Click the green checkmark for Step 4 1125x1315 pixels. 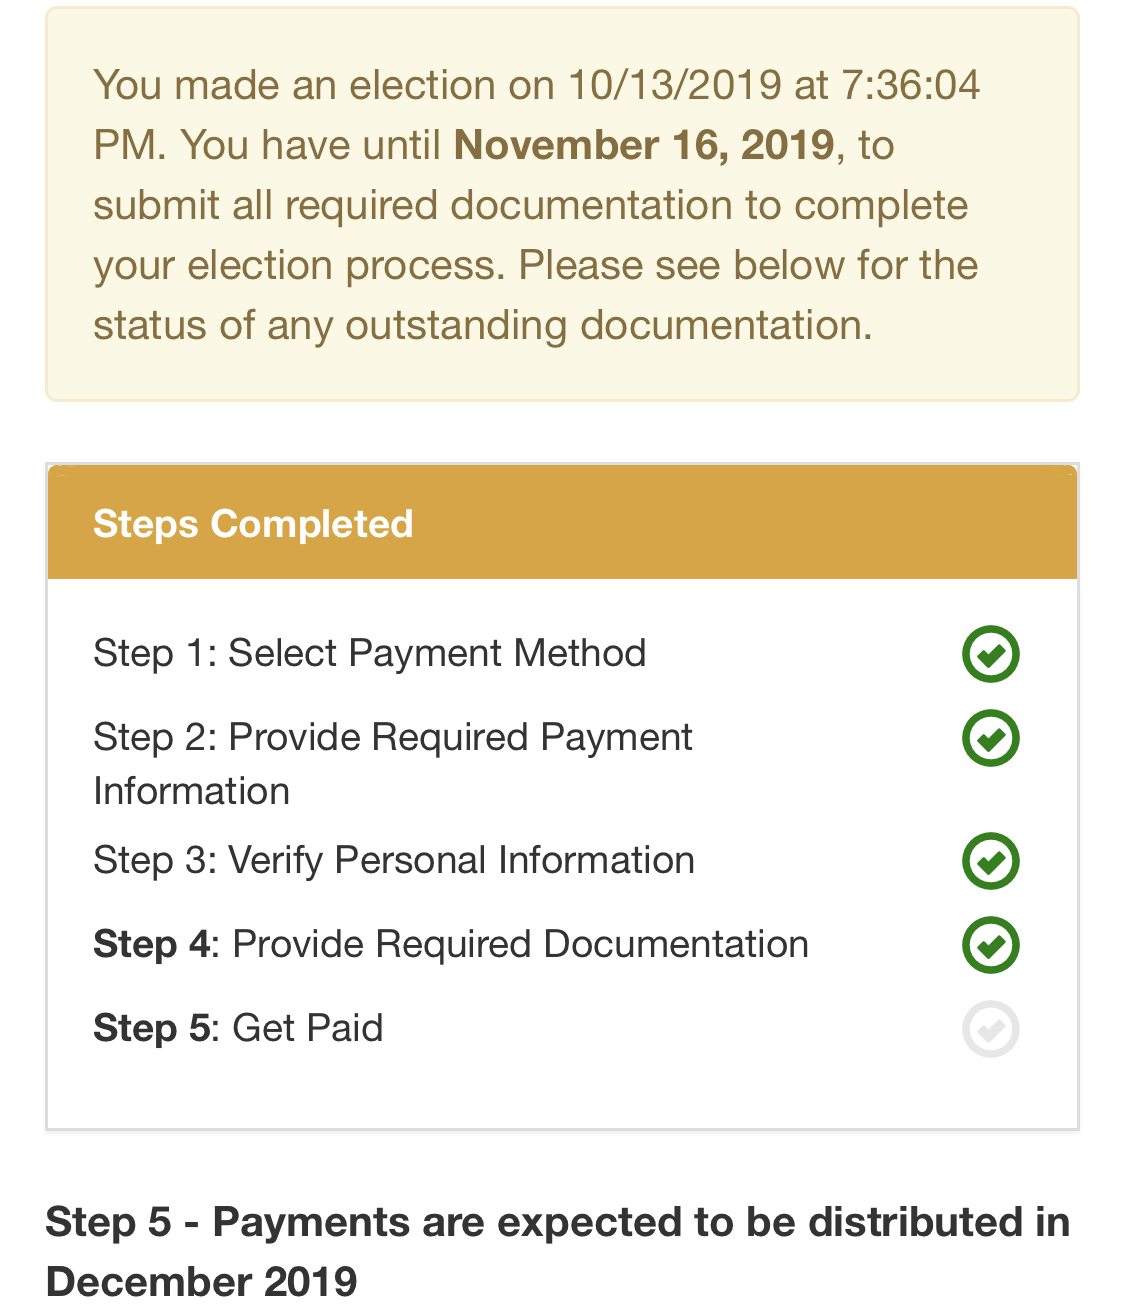(x=990, y=945)
